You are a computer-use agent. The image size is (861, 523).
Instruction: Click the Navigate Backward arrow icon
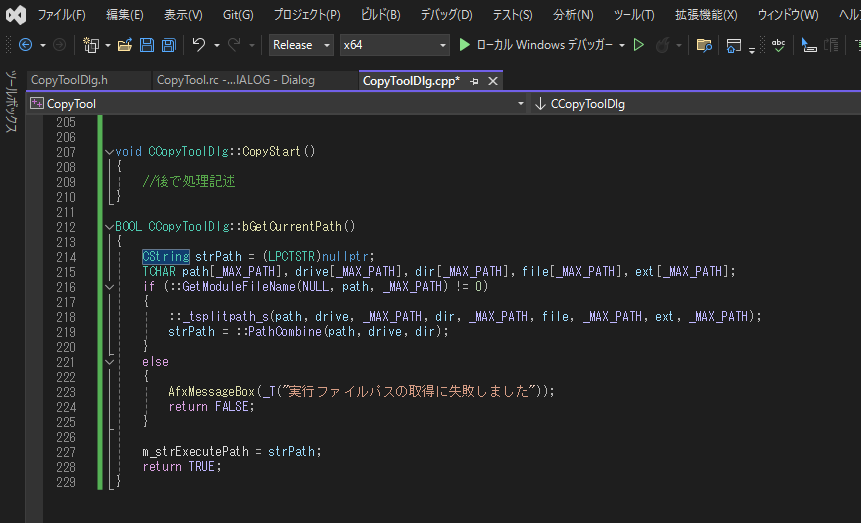point(25,45)
